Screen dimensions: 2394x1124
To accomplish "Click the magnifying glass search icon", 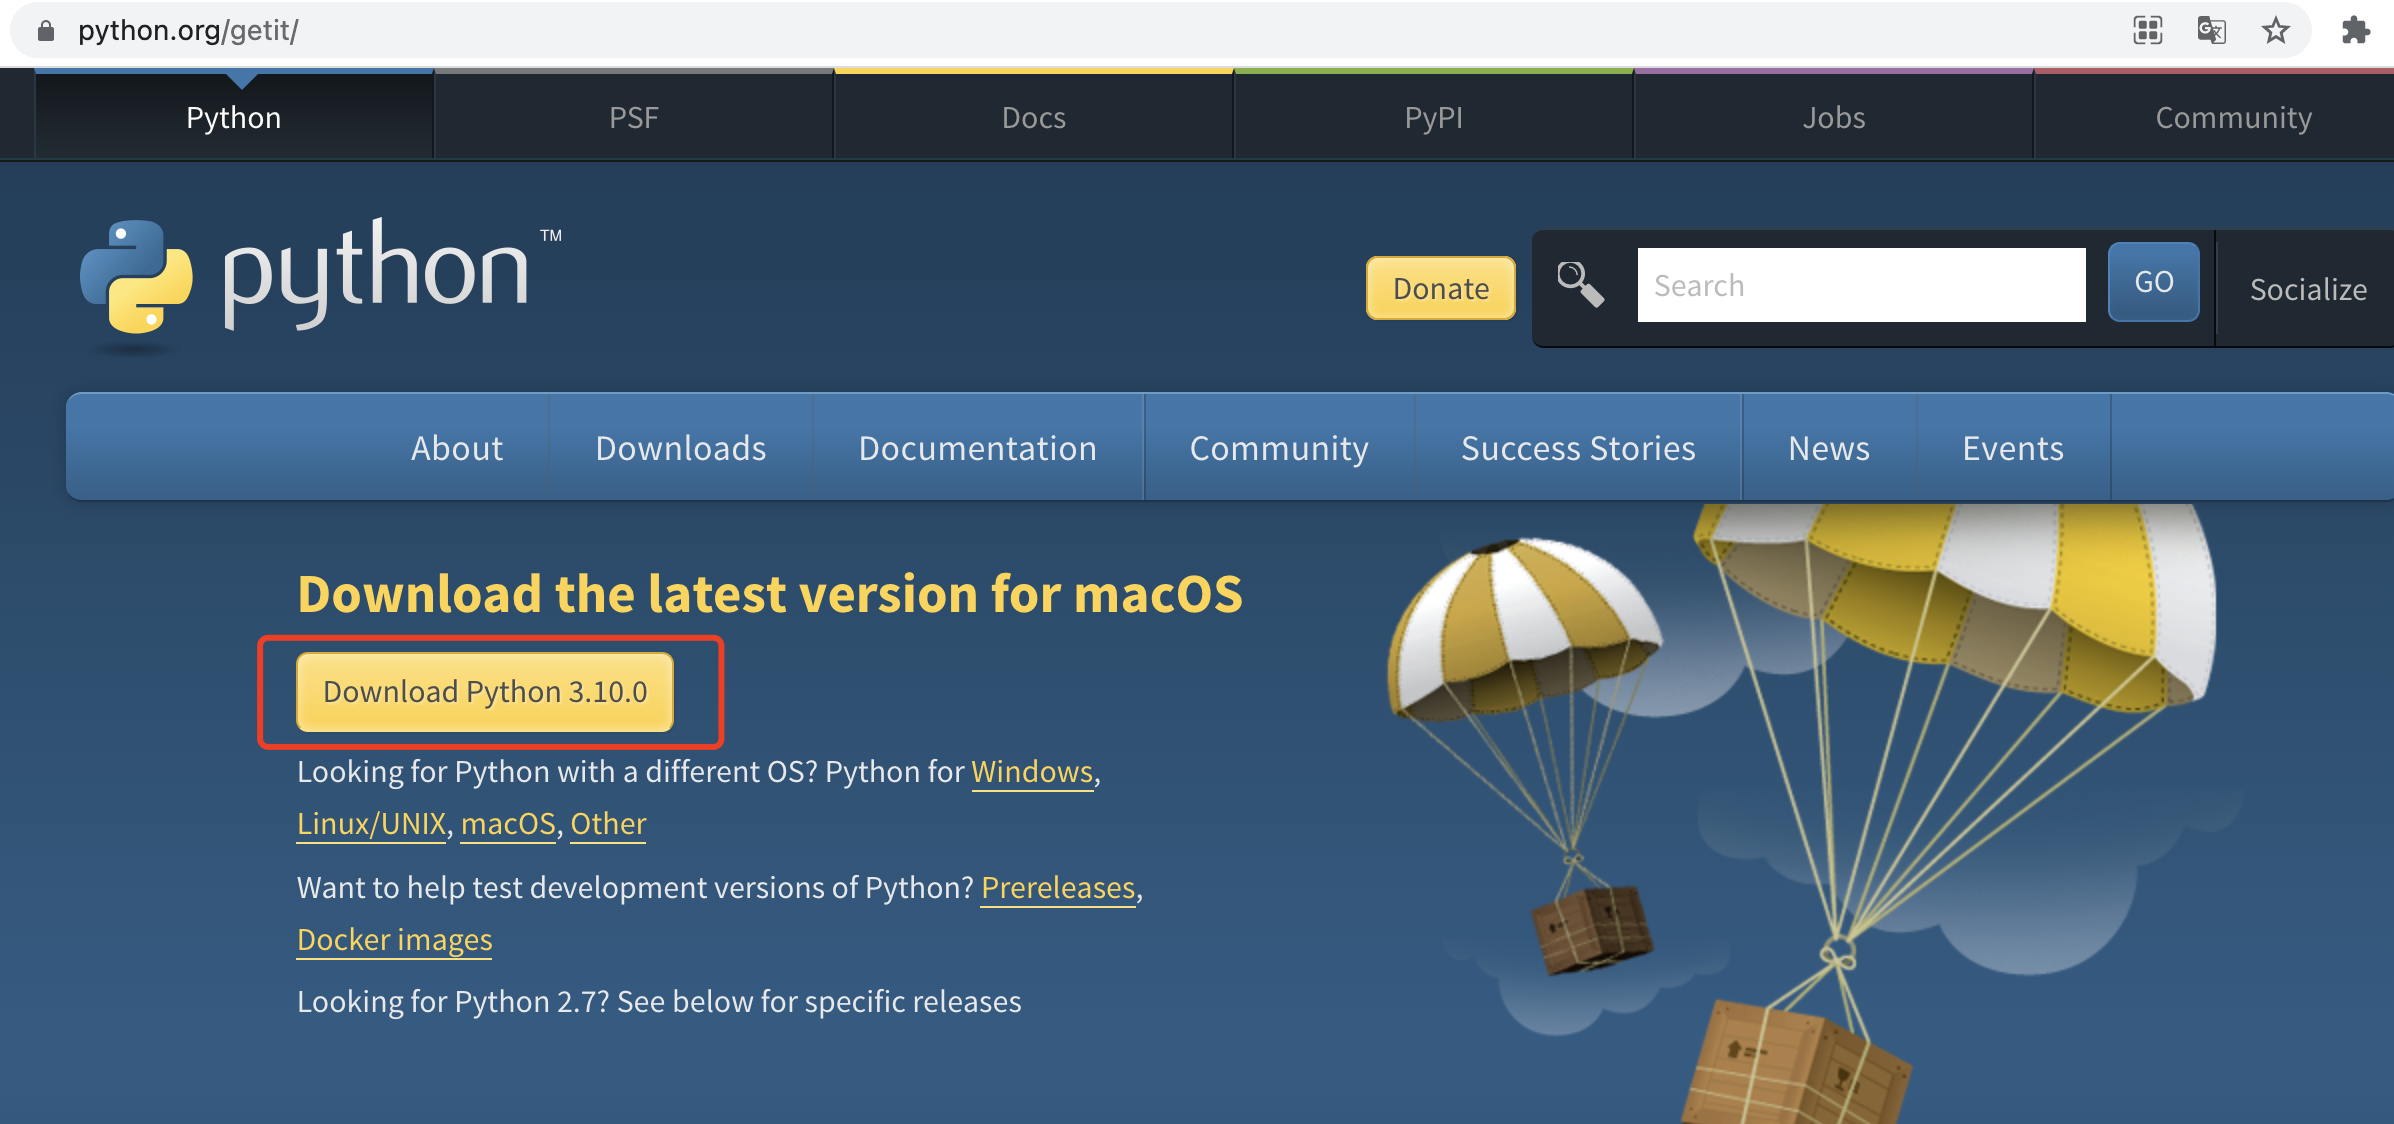I will (x=1580, y=285).
